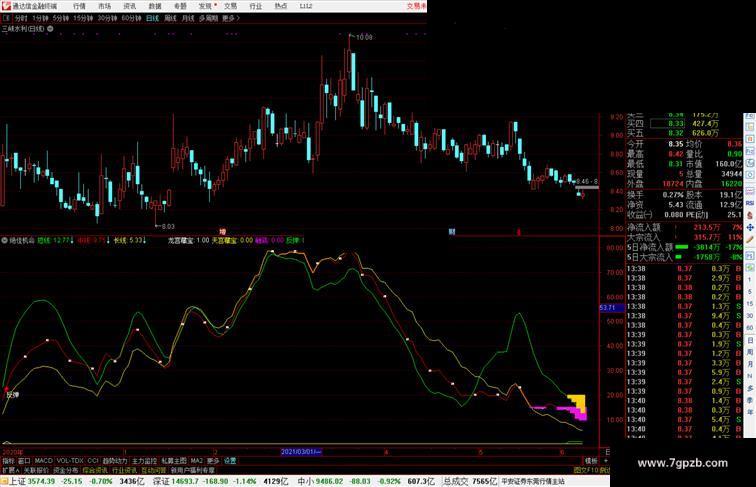
Task: Select the CCI indicator button
Action: 93,461
